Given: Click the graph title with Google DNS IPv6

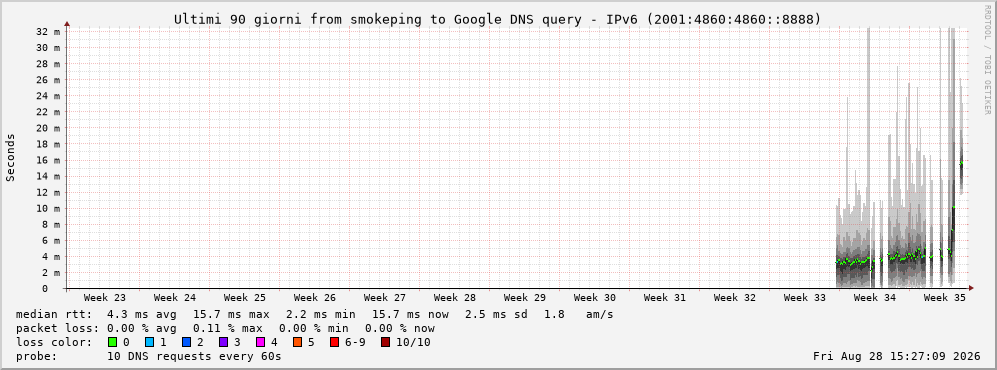Looking at the screenshot, I should [498, 20].
